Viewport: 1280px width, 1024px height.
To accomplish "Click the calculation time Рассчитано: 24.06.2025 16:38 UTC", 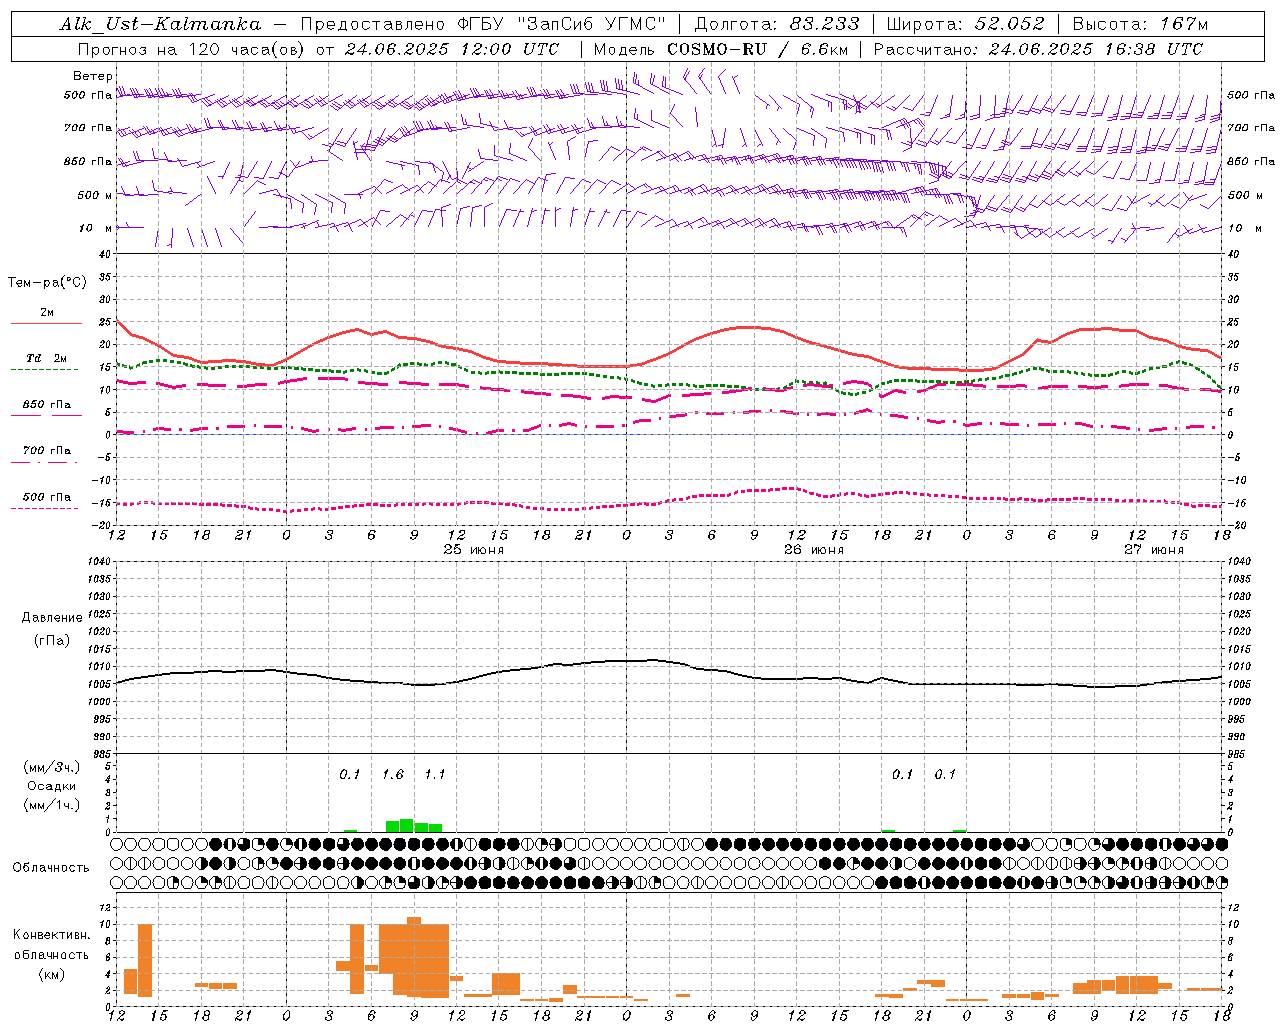I will click(x=1038, y=49).
